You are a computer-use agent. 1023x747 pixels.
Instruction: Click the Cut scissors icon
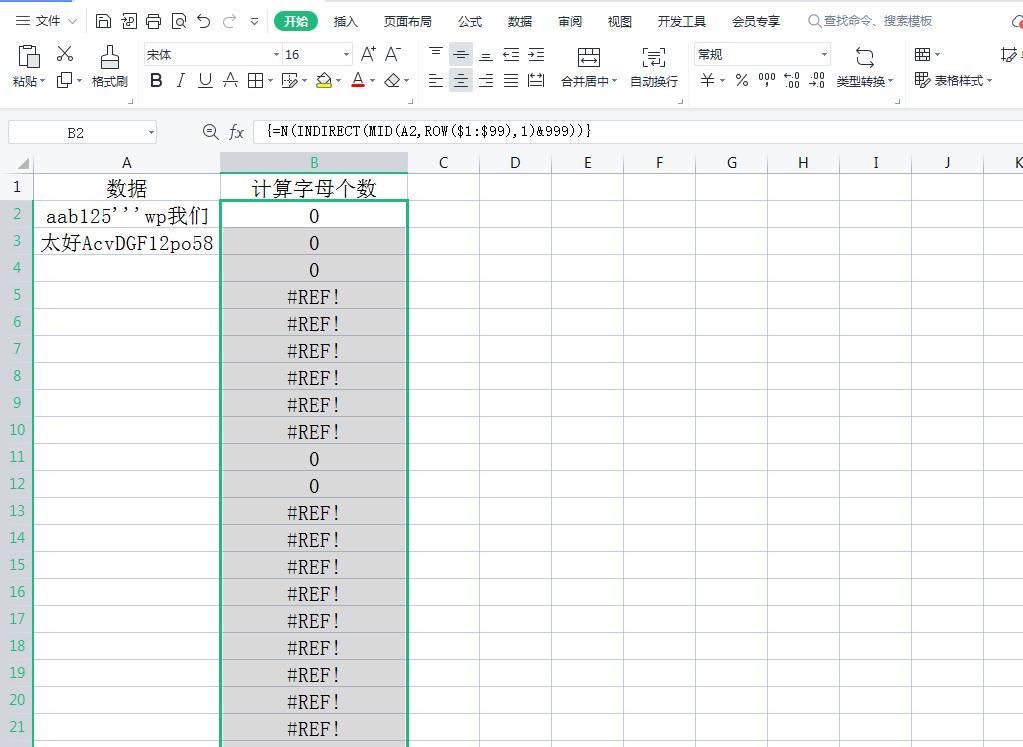tap(65, 53)
